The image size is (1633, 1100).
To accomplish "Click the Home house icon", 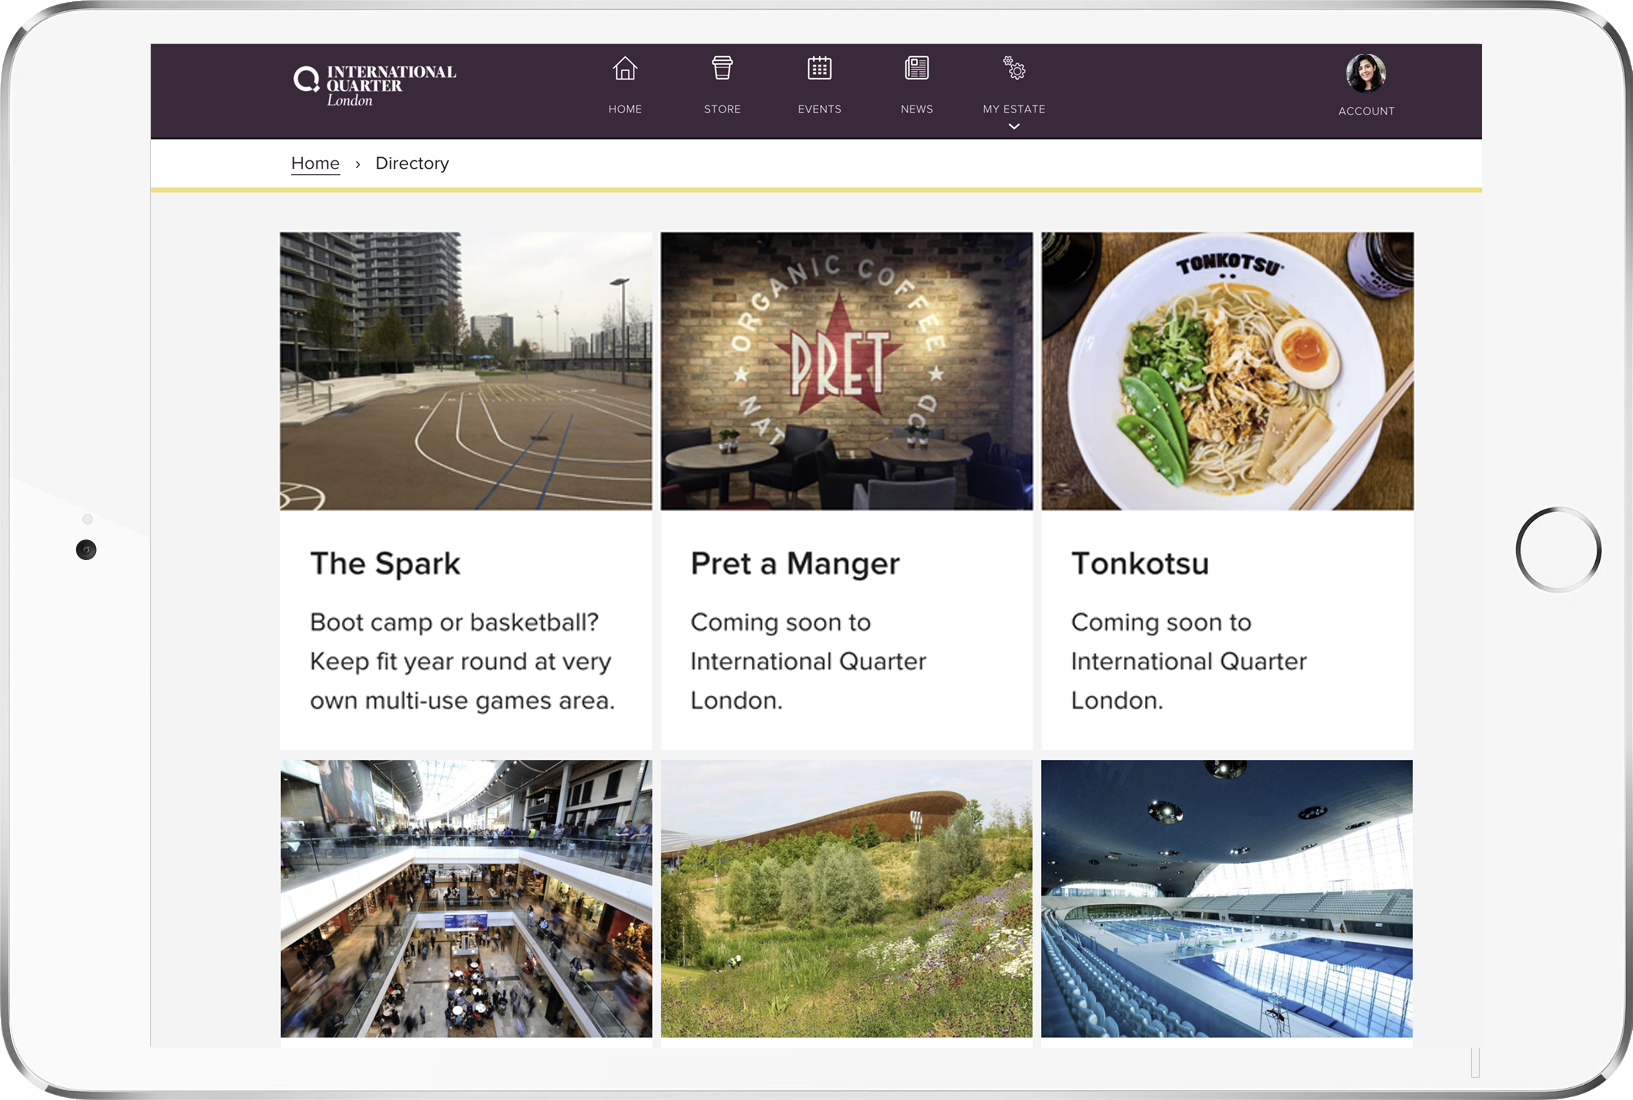I will [x=625, y=68].
